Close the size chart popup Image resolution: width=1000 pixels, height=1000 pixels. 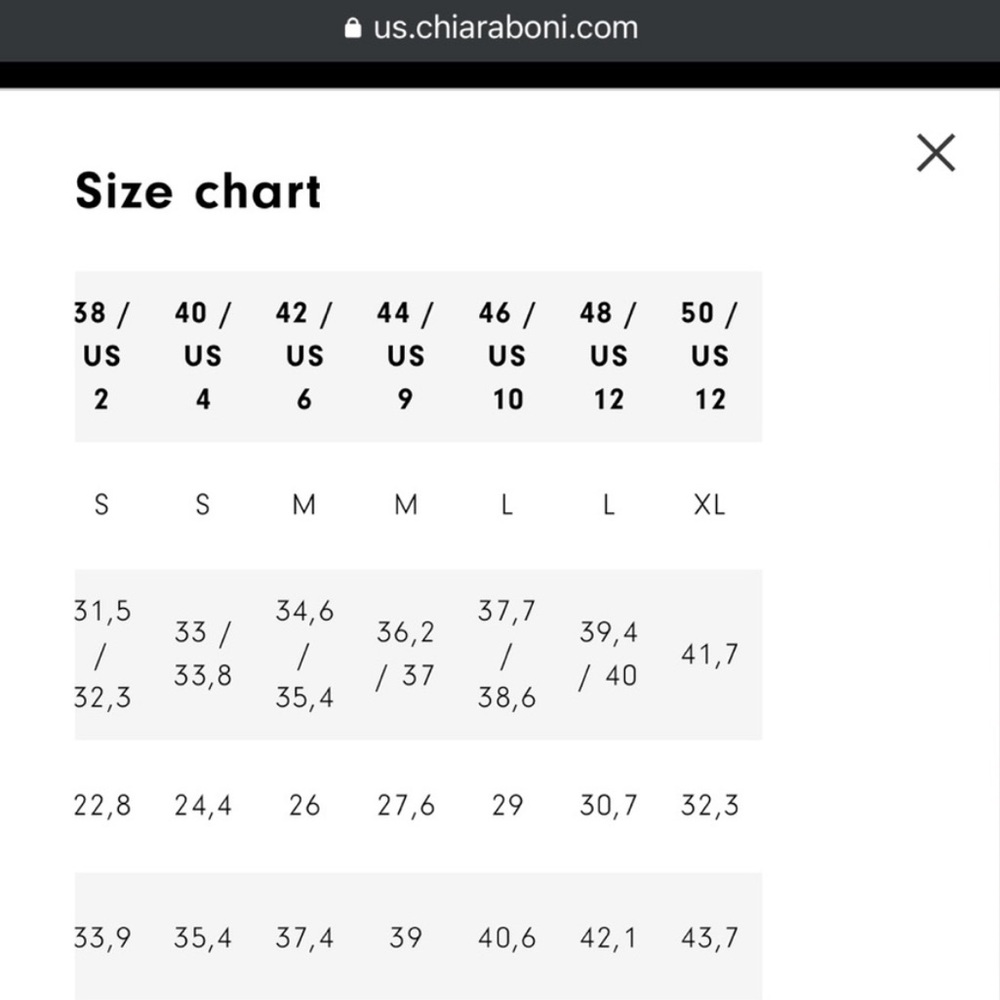pyautogui.click(x=936, y=153)
